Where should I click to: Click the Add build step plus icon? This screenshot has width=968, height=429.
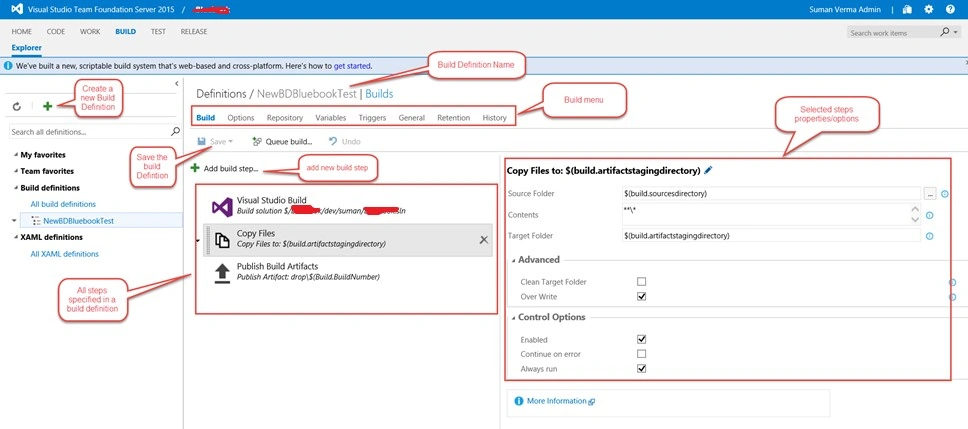(x=195, y=168)
